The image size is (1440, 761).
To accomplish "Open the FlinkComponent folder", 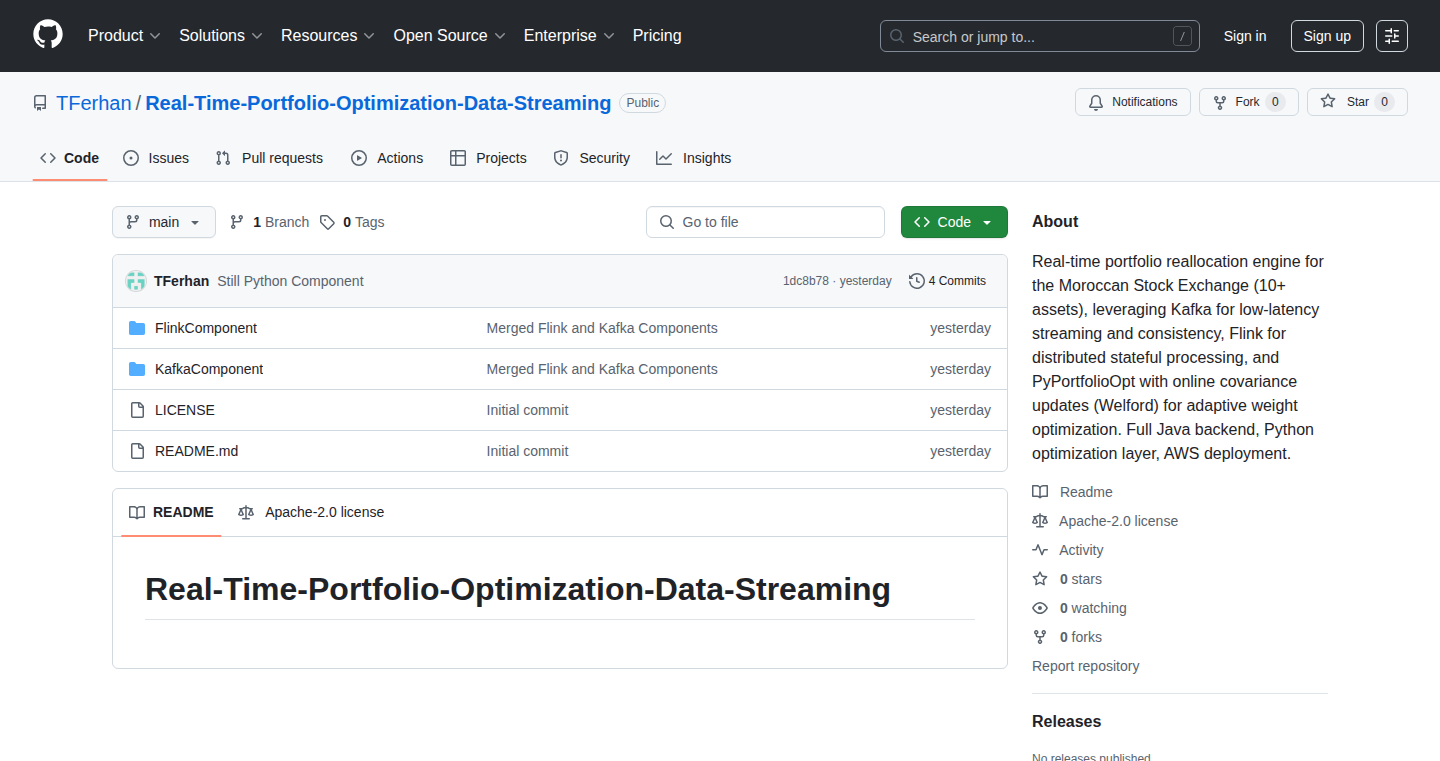I will pyautogui.click(x=206, y=328).
